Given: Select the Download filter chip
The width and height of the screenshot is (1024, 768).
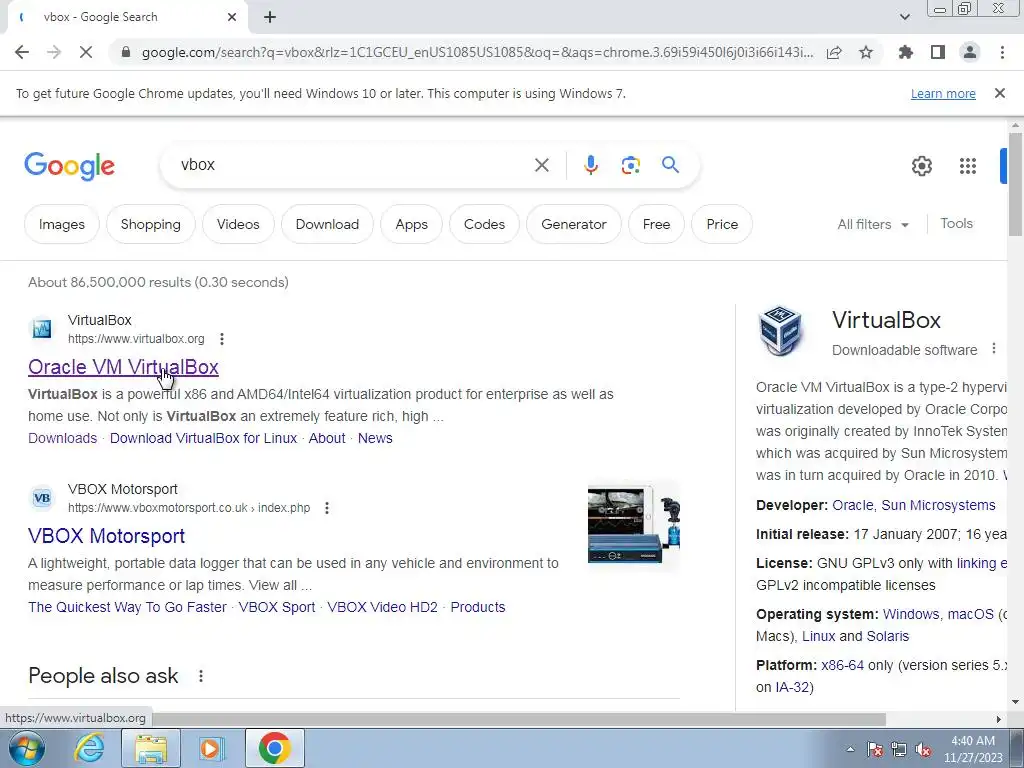Looking at the screenshot, I should pos(327,224).
